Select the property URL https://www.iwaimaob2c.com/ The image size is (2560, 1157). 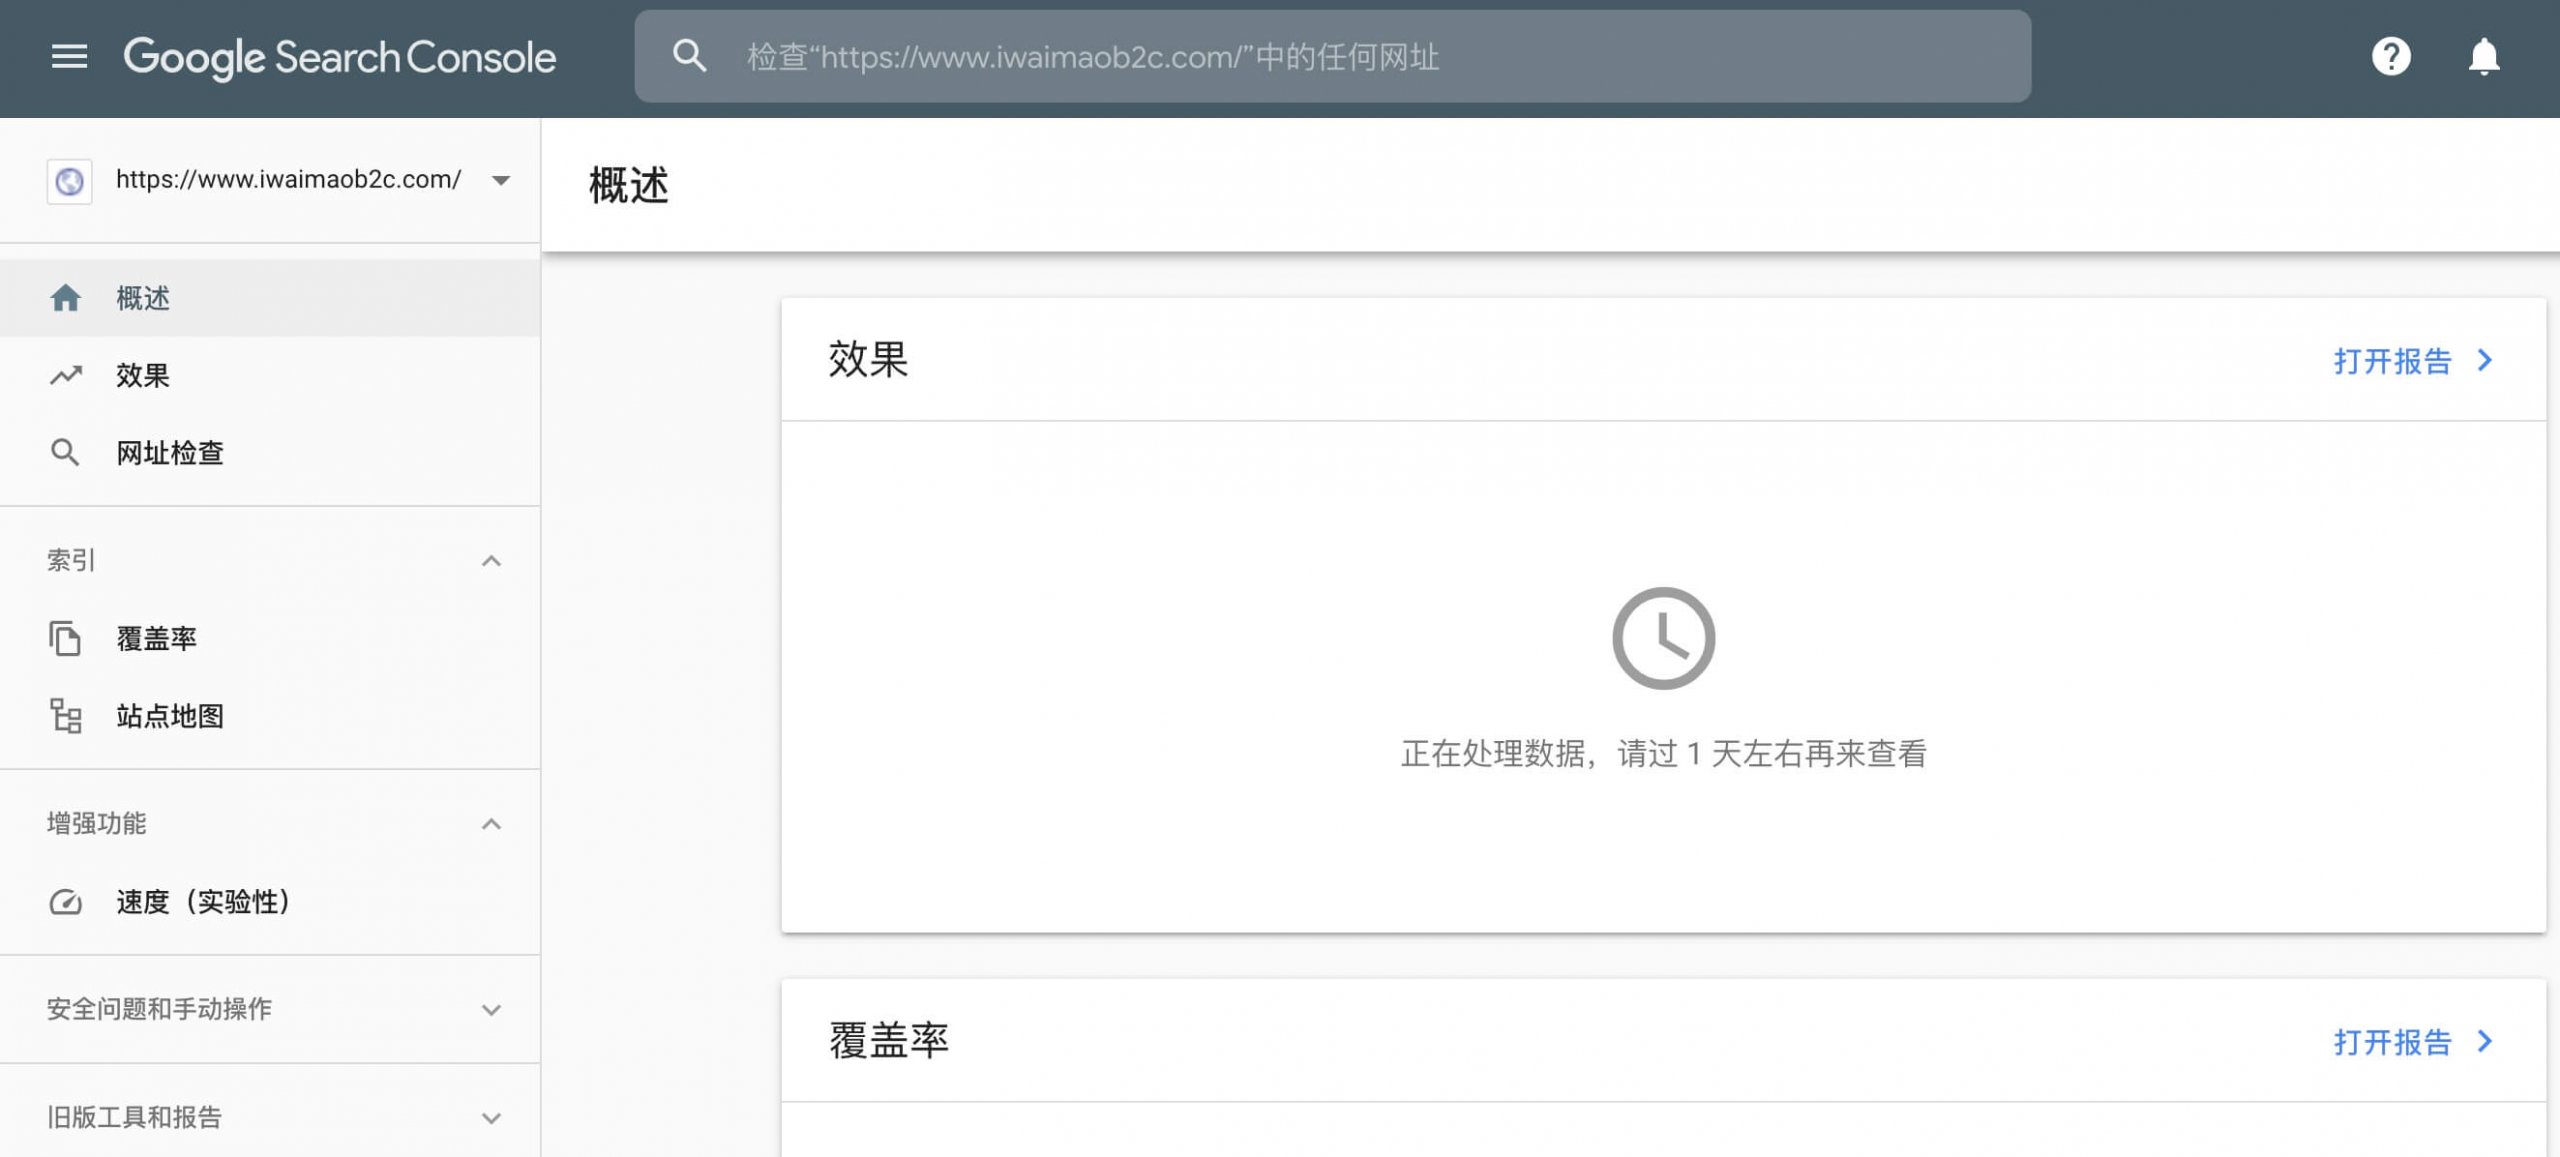click(x=288, y=179)
